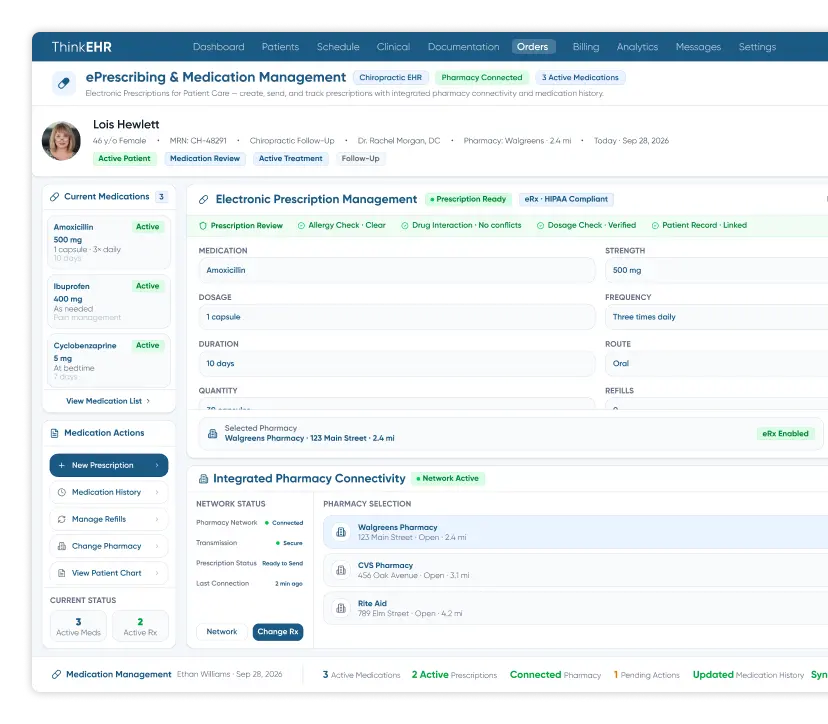The image size is (828, 724).
Task: Go to the Patients tab
Action: pyautogui.click(x=280, y=46)
